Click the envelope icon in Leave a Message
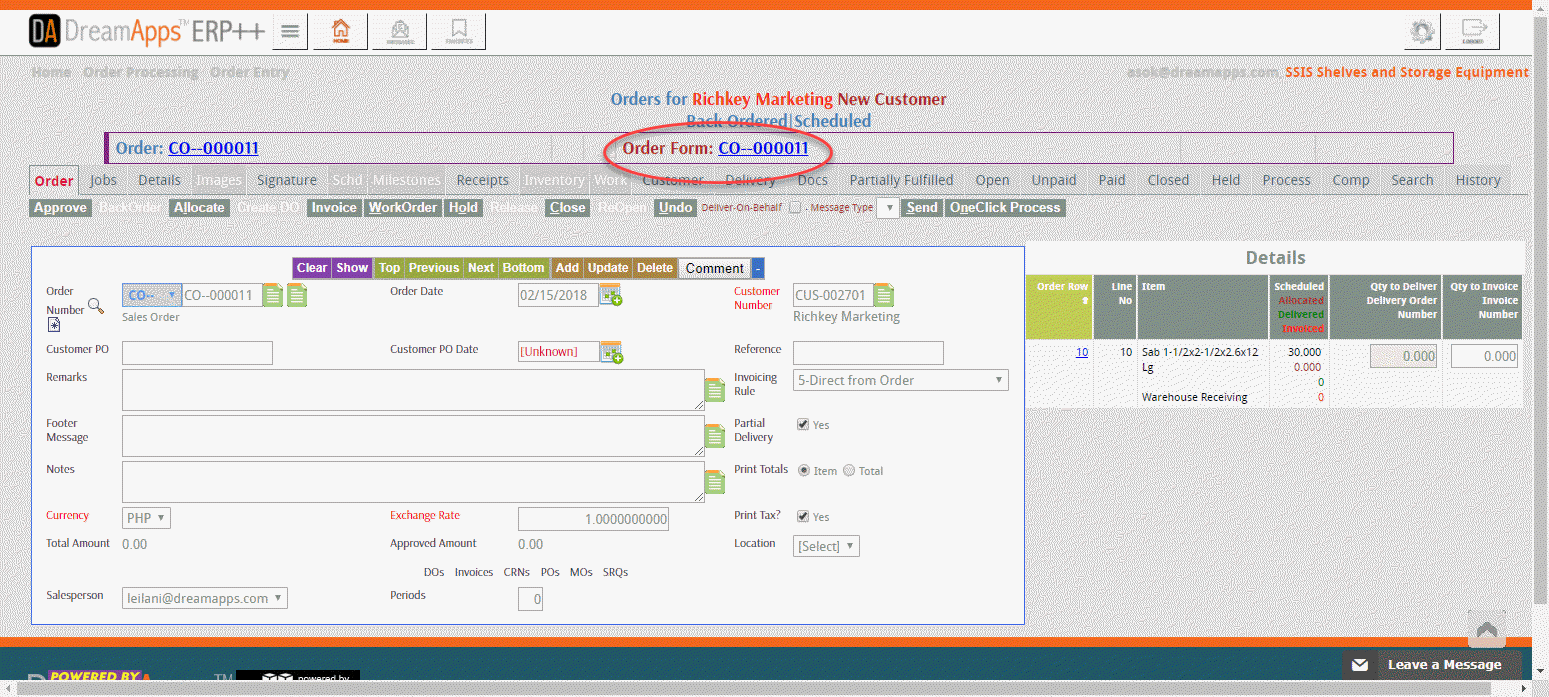 coord(1360,665)
